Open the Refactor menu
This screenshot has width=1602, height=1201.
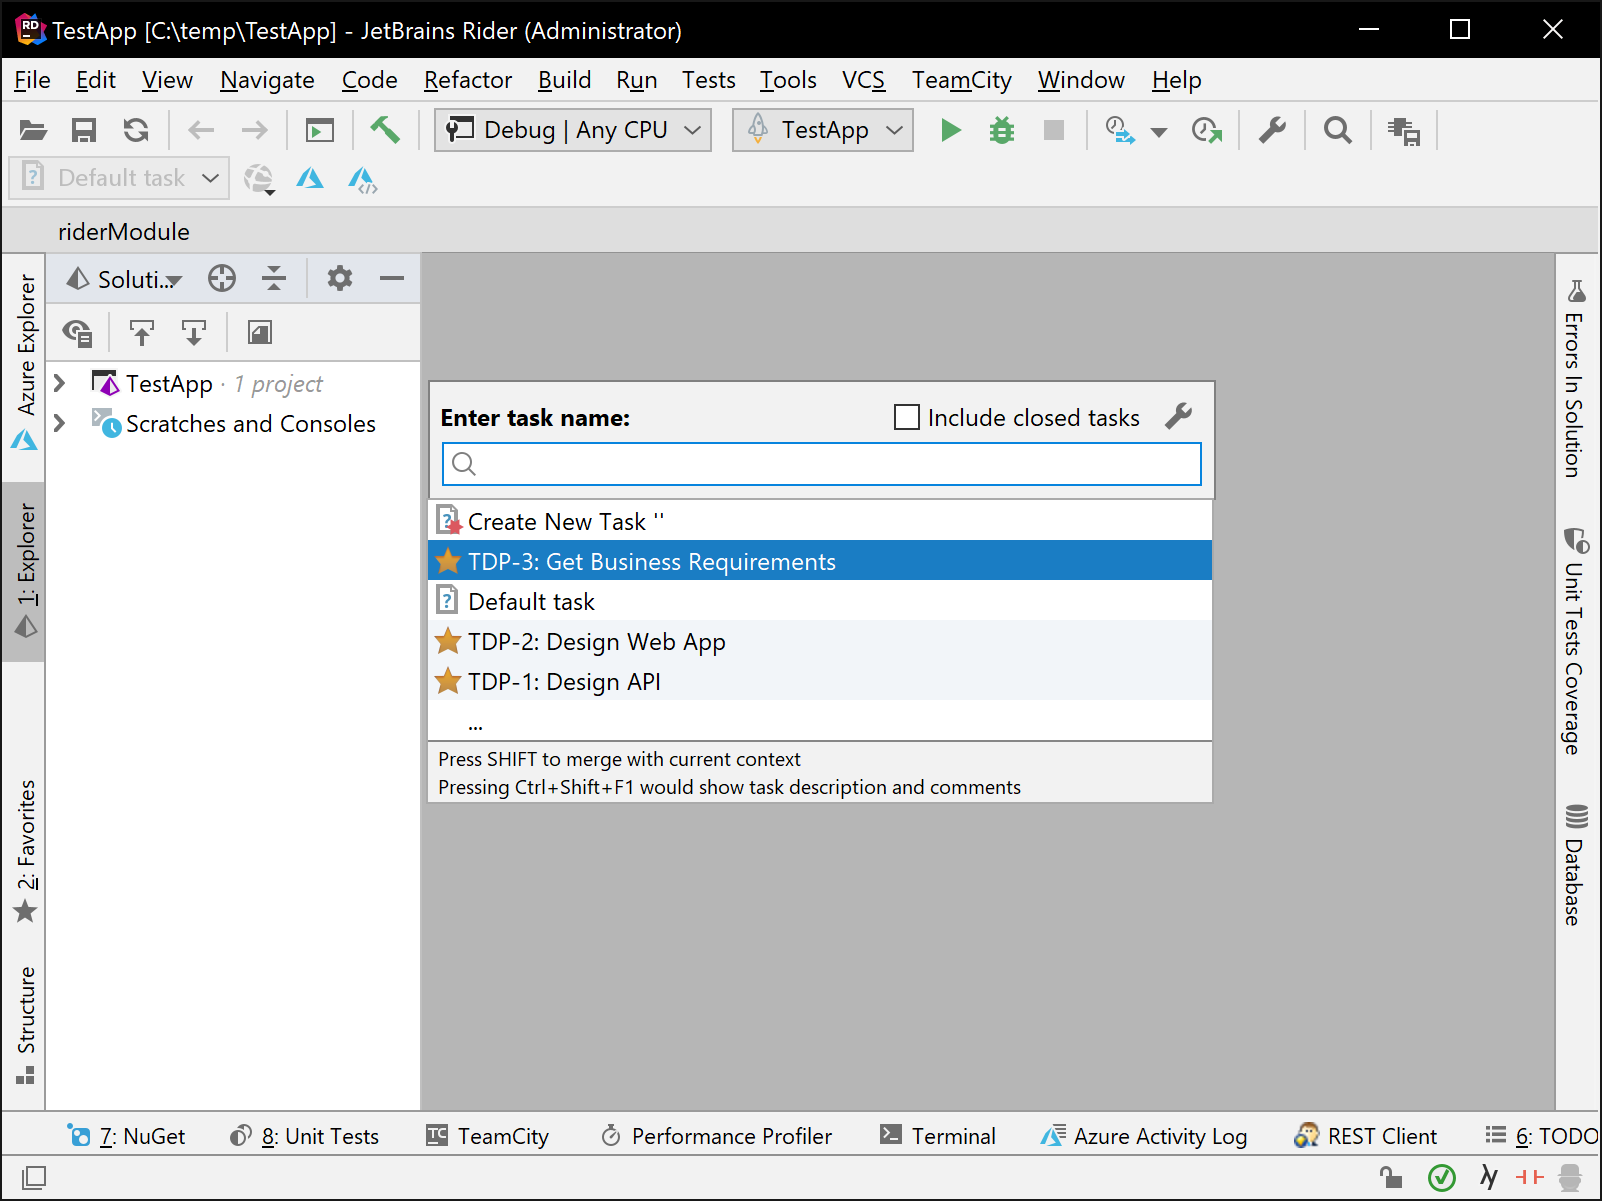pos(467,80)
